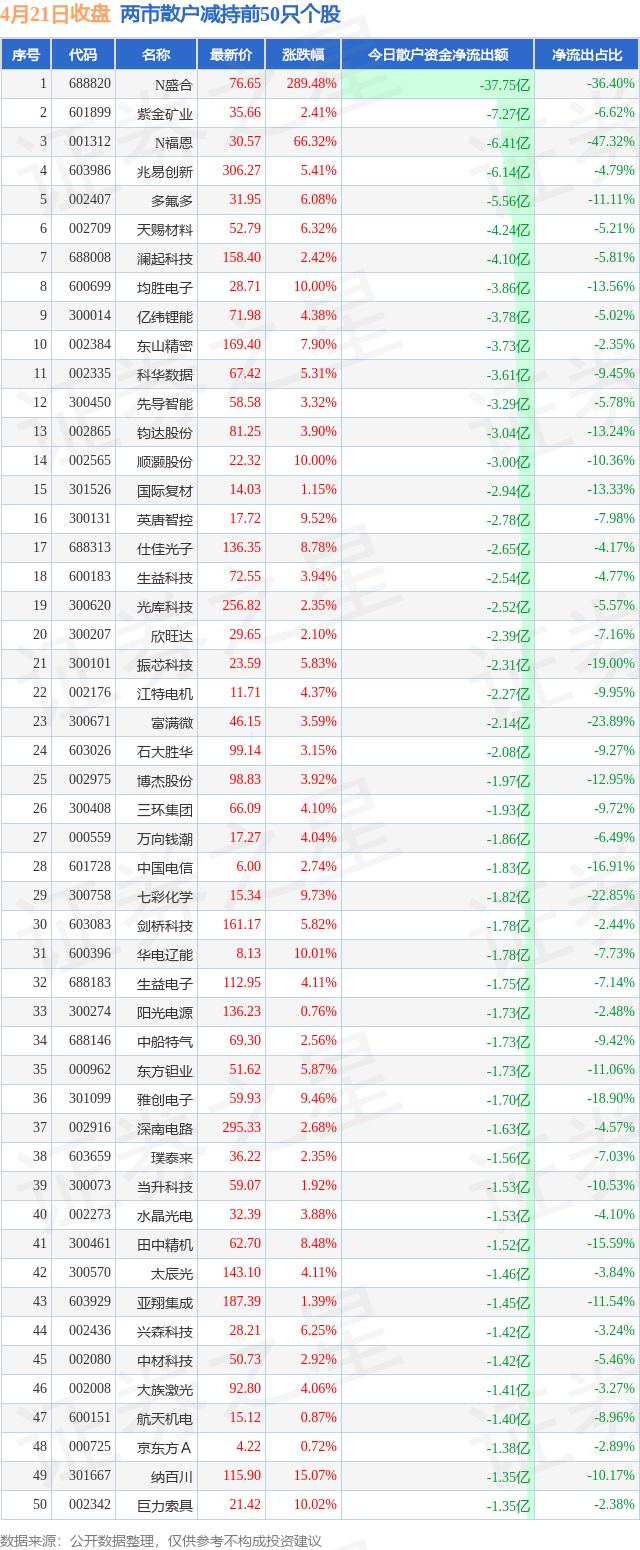
Task: Click 东山精密 price 169.40
Action: tap(242, 345)
